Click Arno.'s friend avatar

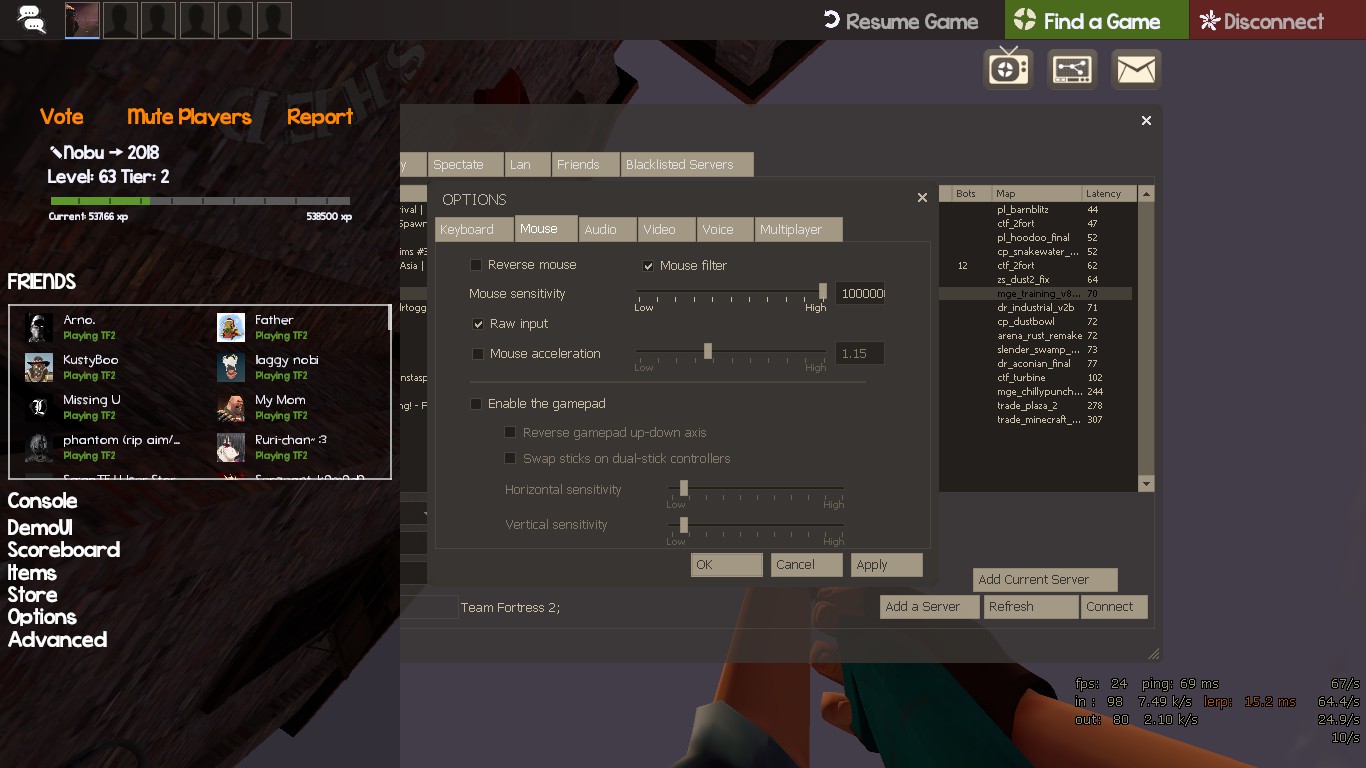(x=39, y=328)
